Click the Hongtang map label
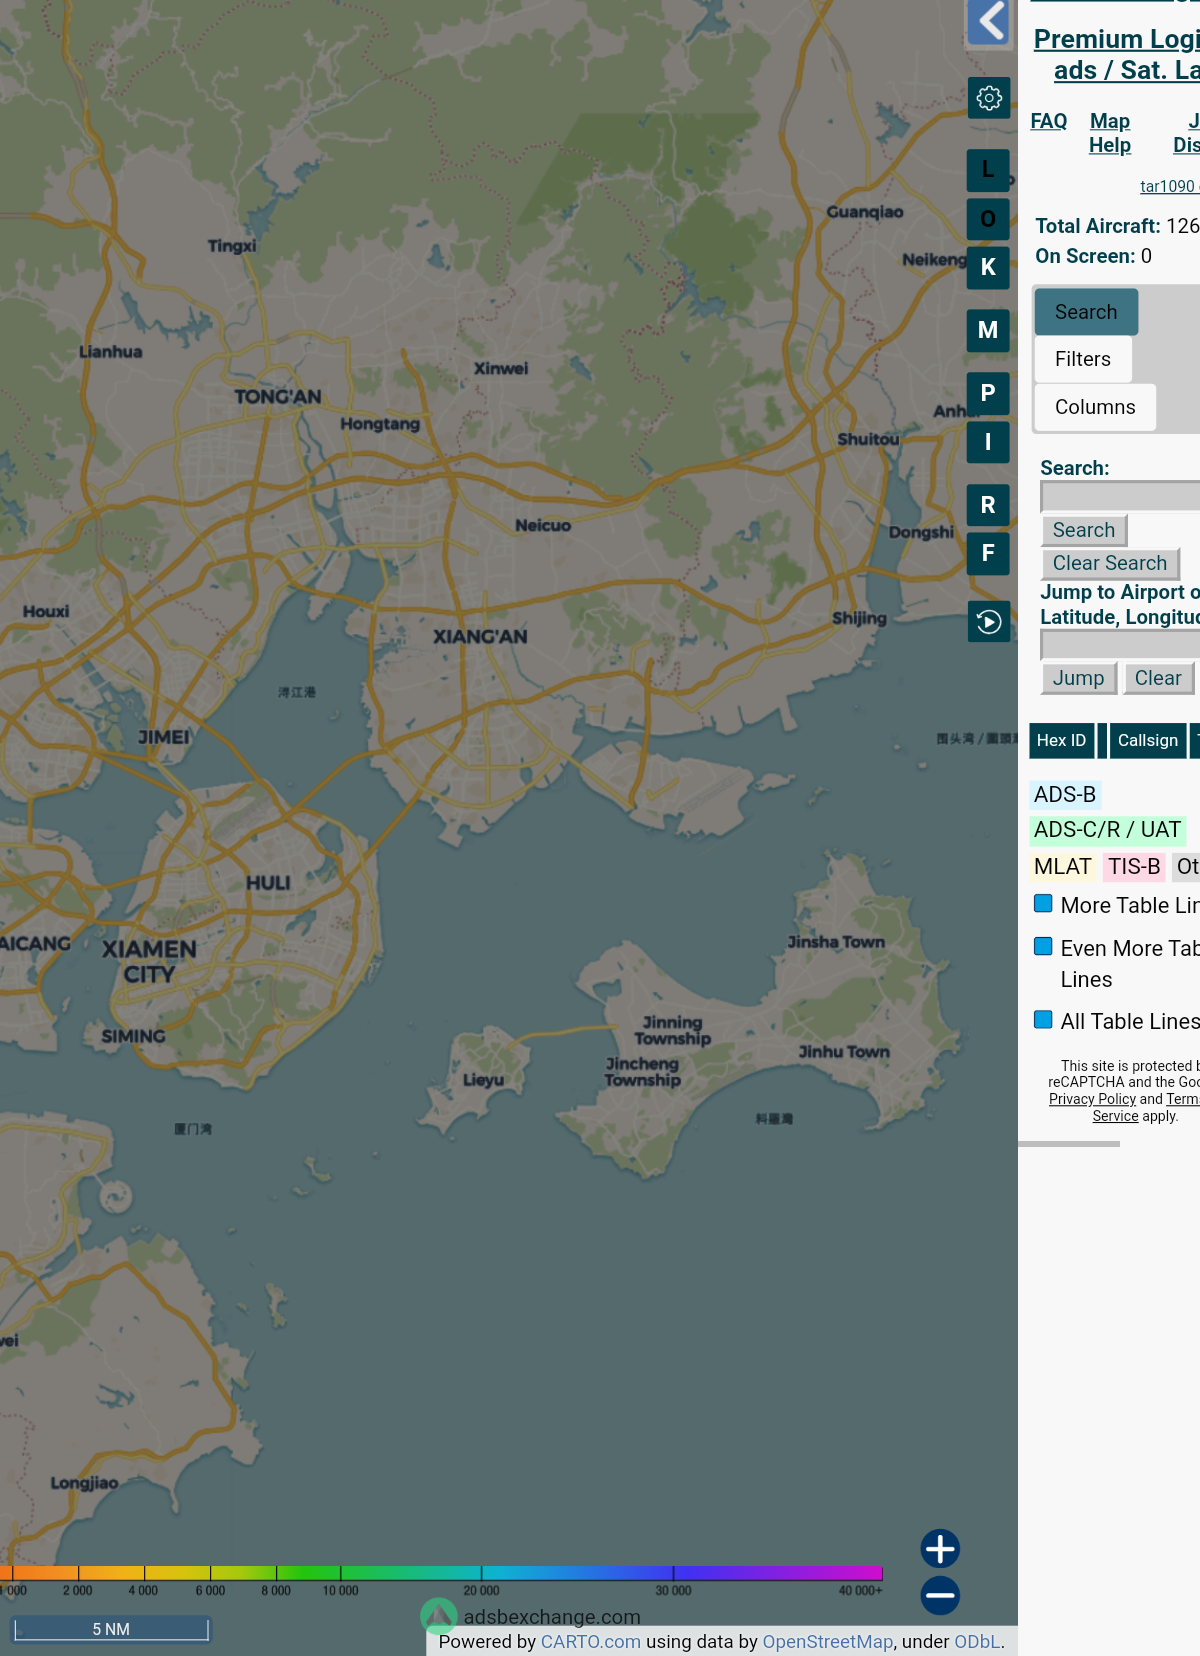 coord(380,424)
